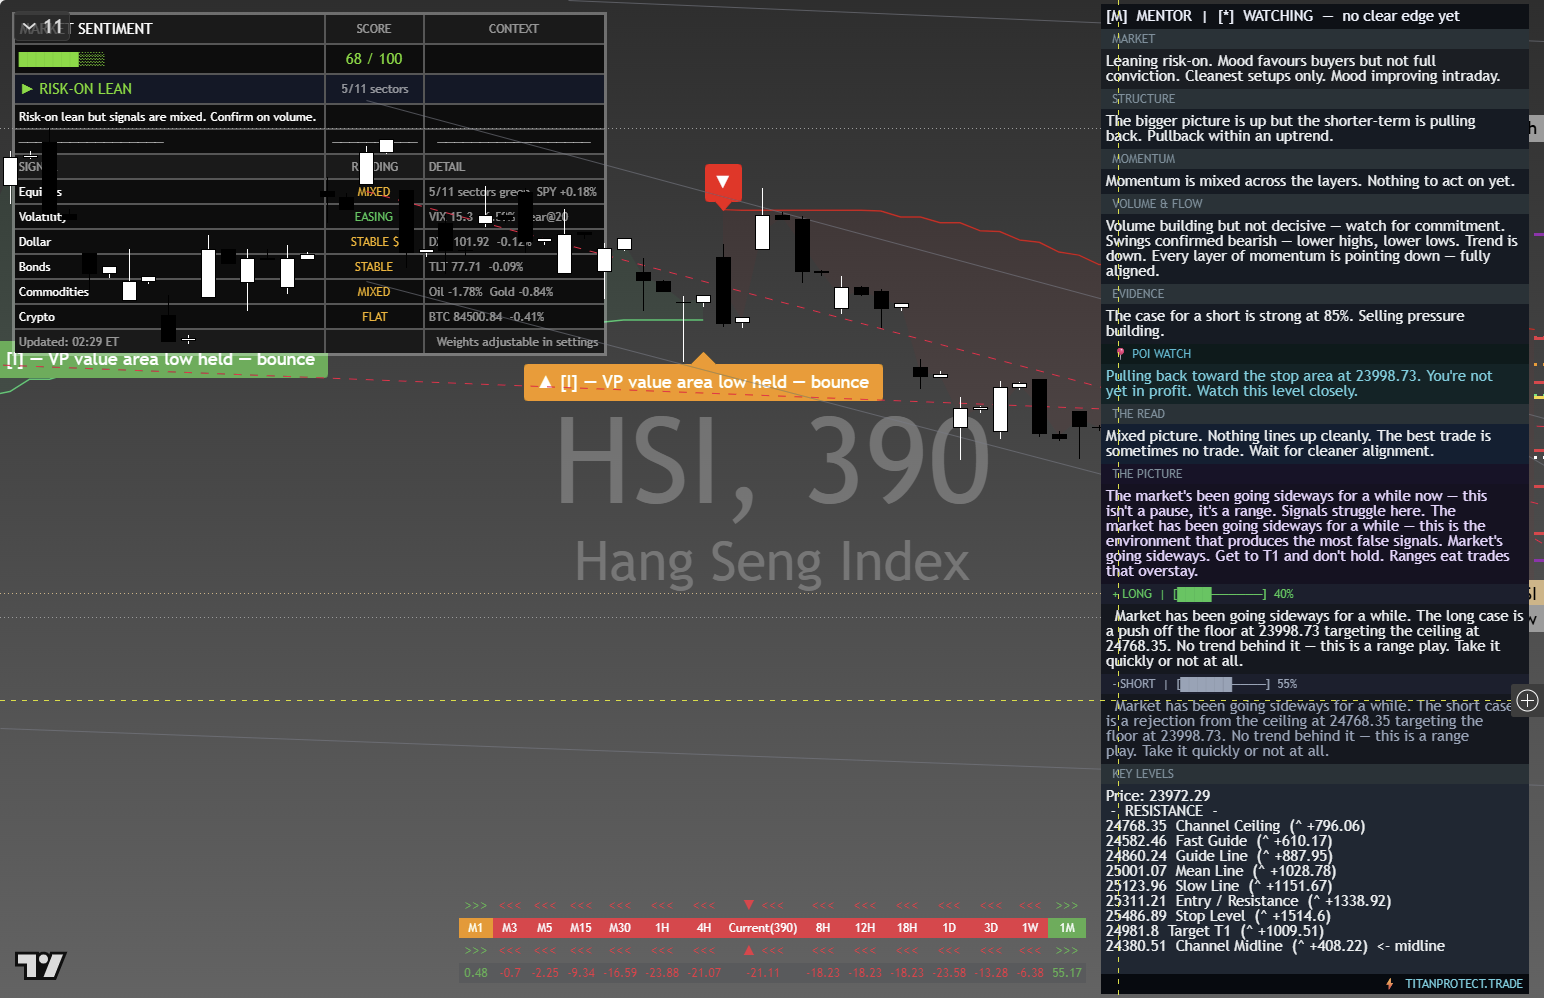Select the Bonds signal row label

[x=35, y=267]
